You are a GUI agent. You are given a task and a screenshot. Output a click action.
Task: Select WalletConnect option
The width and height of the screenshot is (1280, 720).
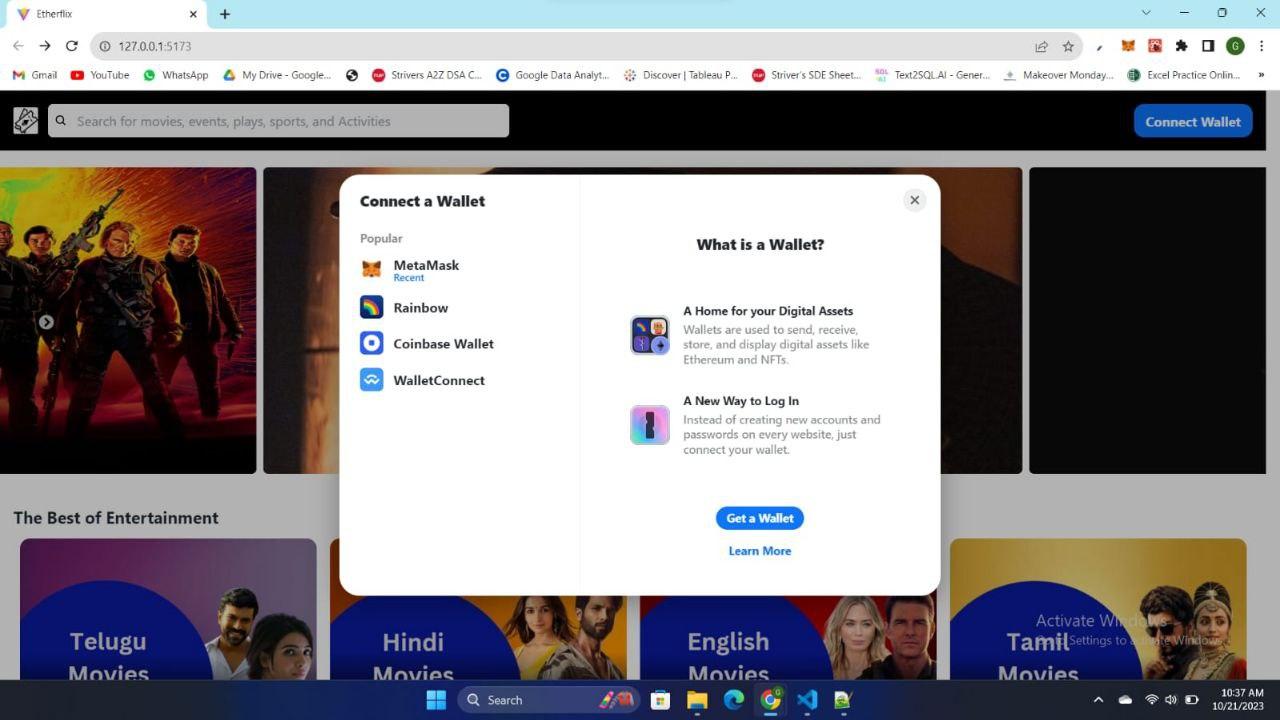click(x=422, y=380)
